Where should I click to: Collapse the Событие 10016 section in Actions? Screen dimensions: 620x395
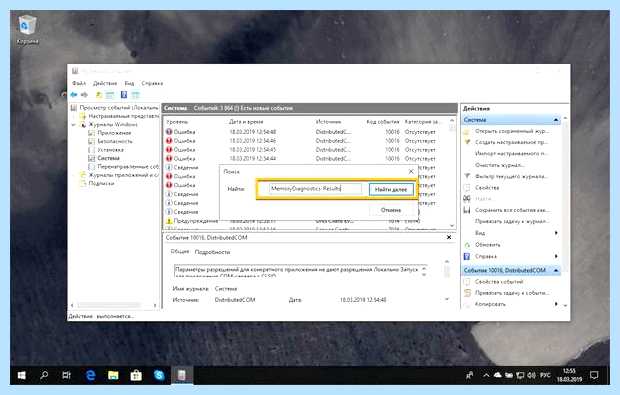point(556,270)
